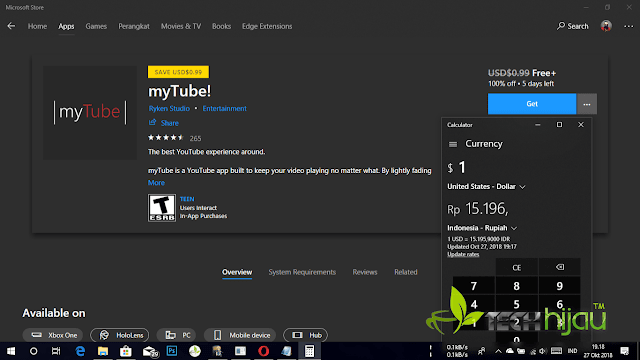Click the ESRB Teen rating badge
640x360 pixels.
pos(162,208)
